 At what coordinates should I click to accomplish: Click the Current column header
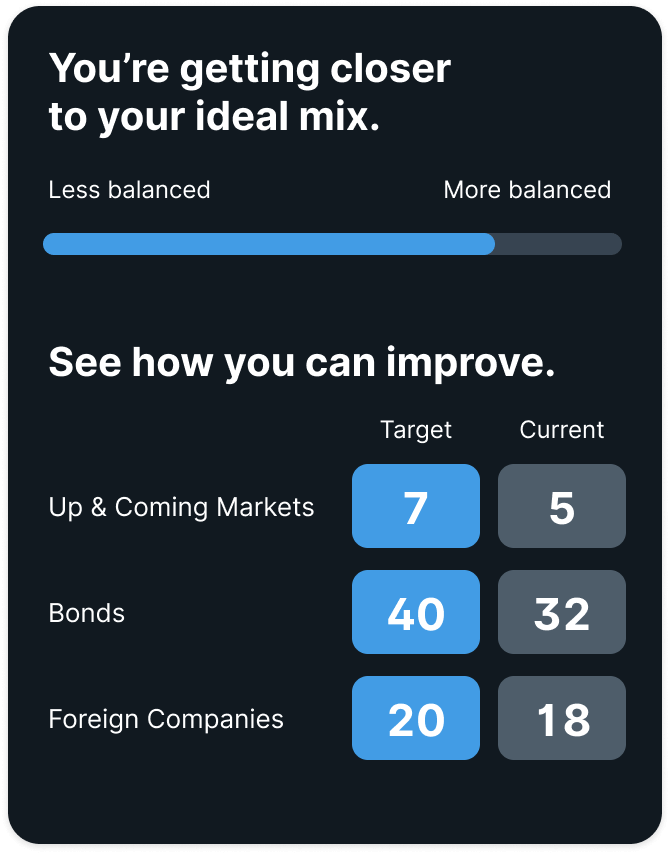pos(561,430)
